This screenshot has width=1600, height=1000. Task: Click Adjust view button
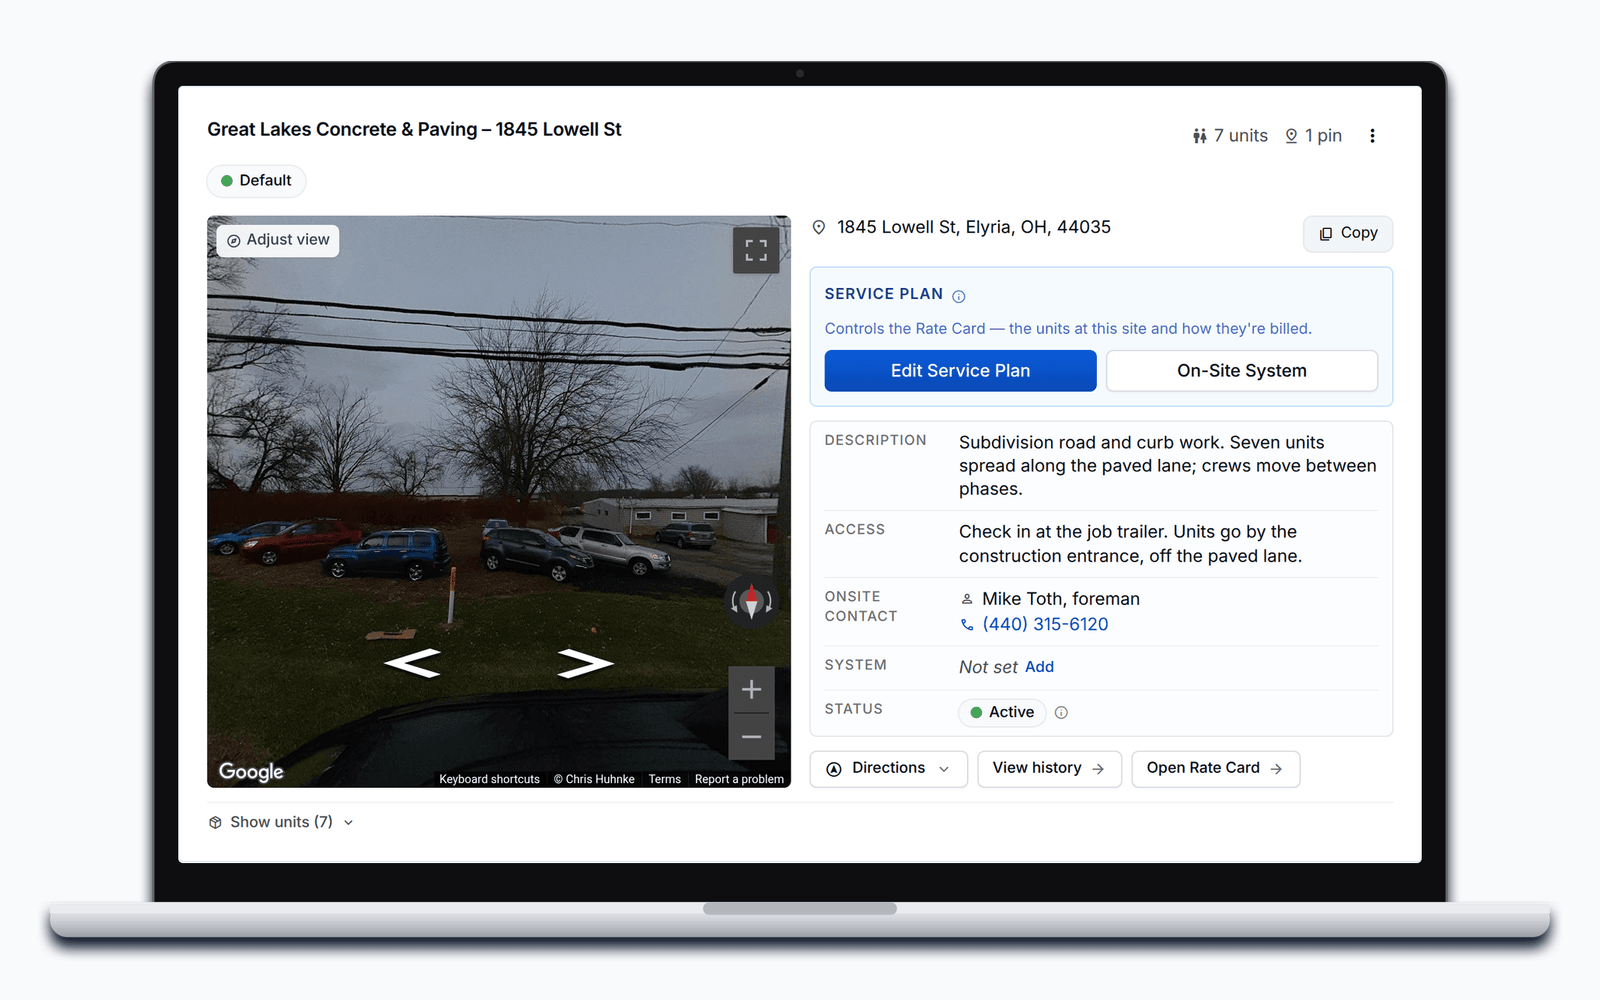click(278, 240)
